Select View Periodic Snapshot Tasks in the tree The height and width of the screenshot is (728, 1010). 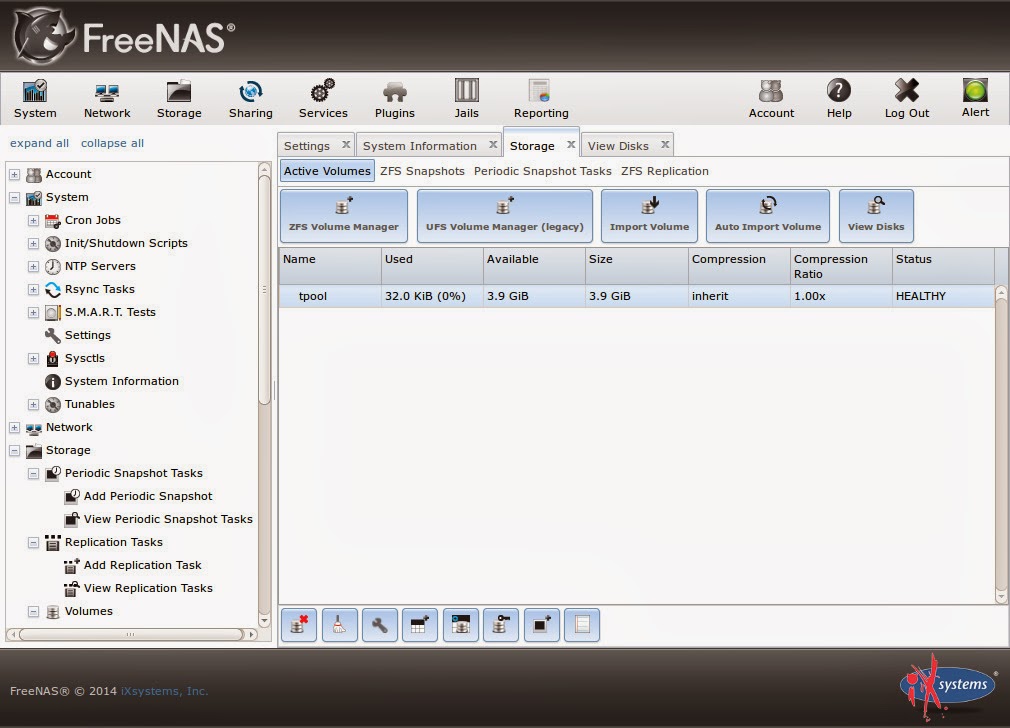(158, 519)
